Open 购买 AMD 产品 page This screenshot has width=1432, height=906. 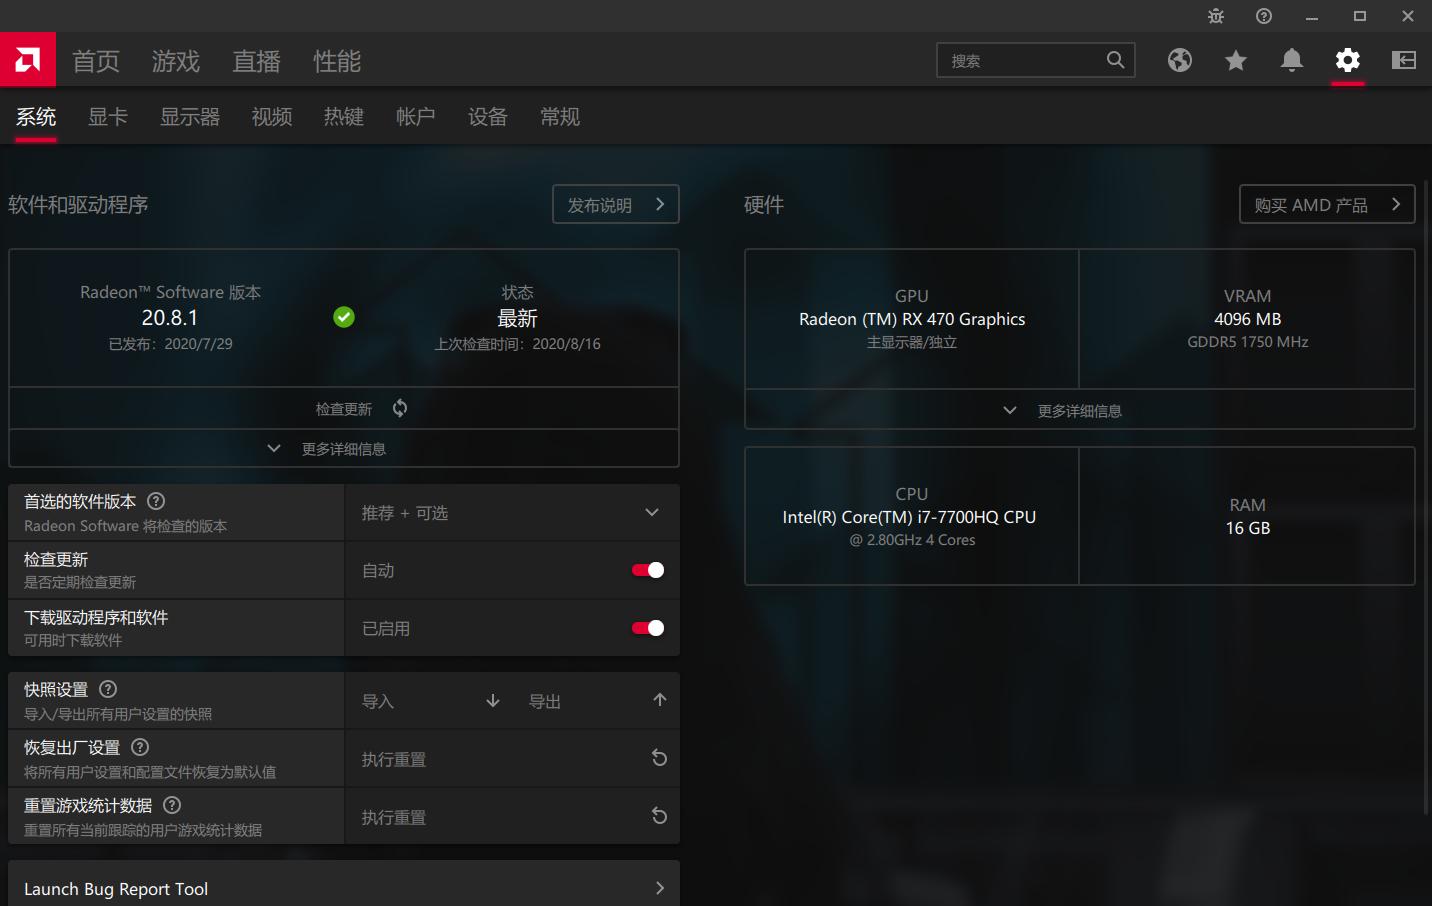pyautogui.click(x=1326, y=204)
